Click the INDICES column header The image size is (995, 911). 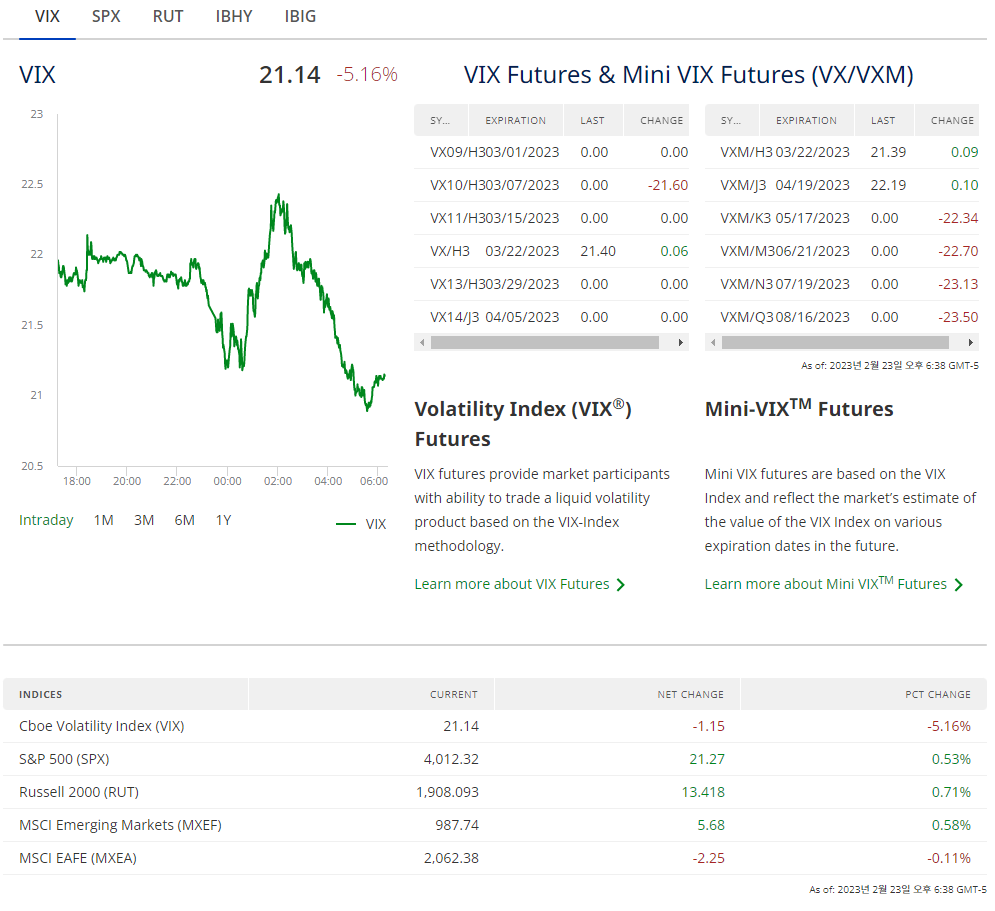(x=125, y=695)
